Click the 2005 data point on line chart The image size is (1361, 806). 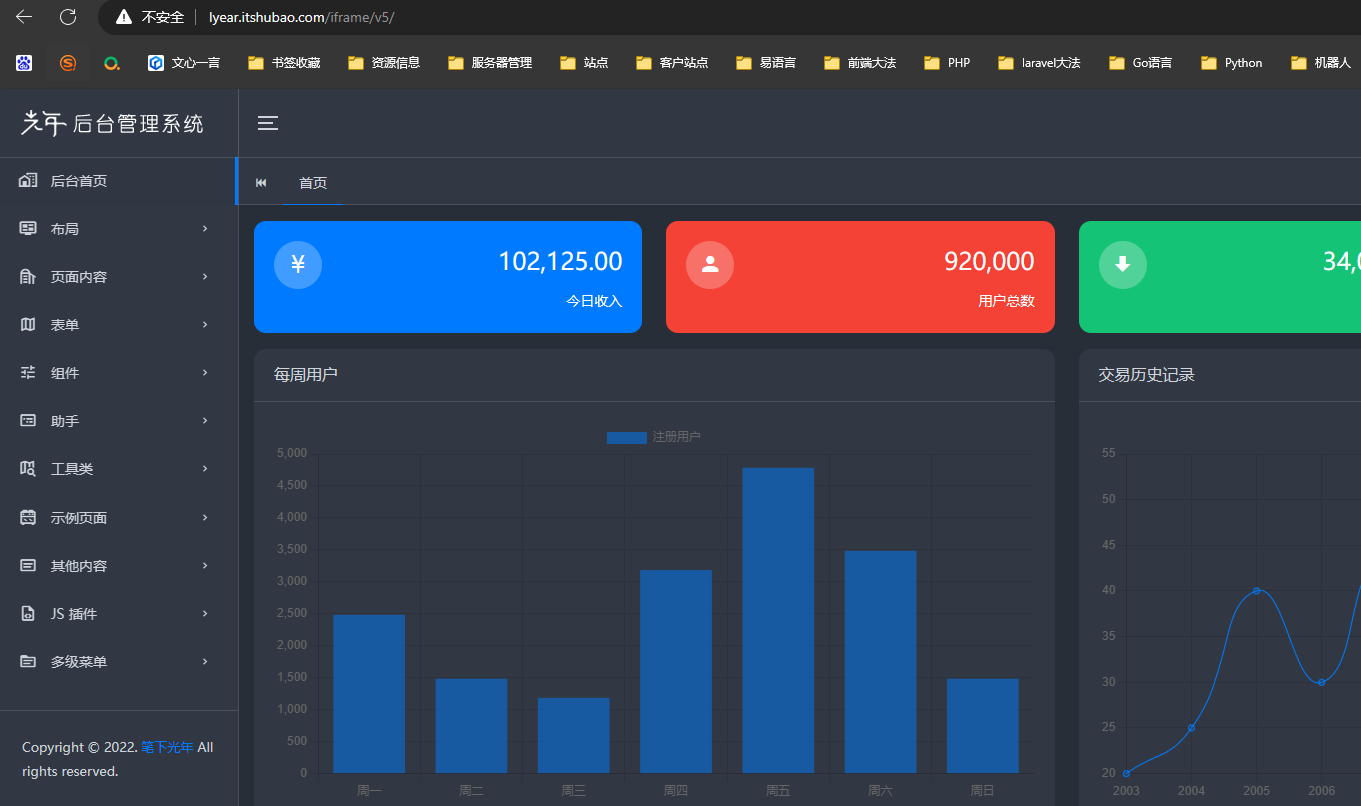1256,590
